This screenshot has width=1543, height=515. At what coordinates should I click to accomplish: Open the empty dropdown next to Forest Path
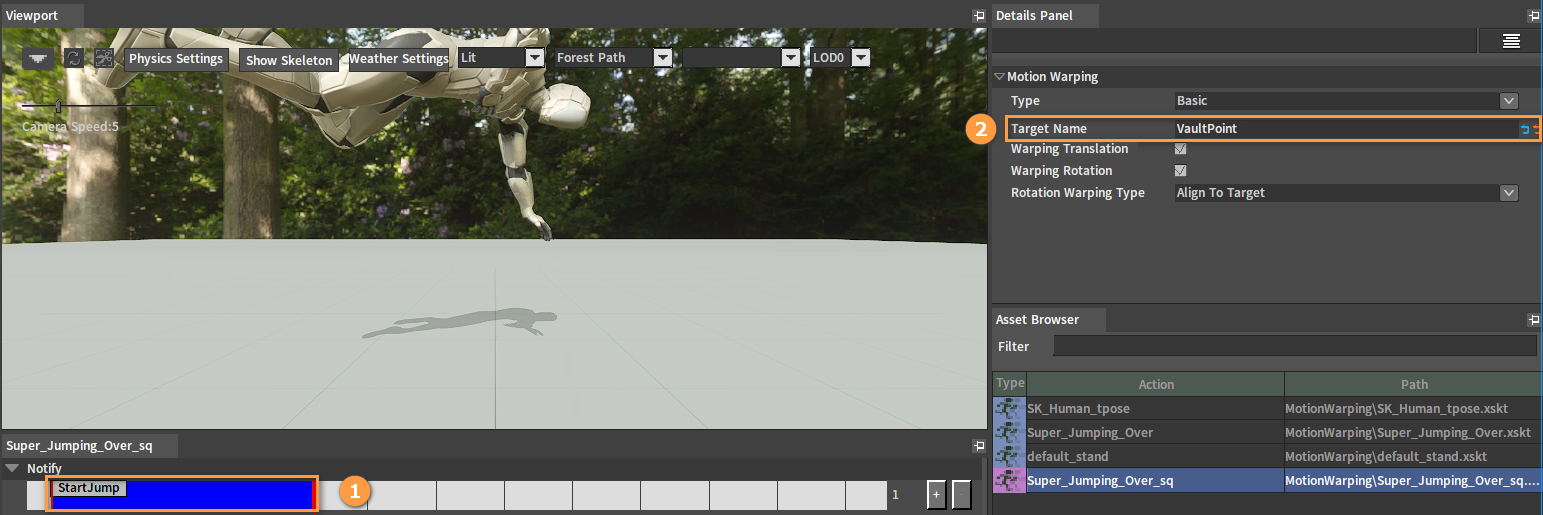coord(741,58)
